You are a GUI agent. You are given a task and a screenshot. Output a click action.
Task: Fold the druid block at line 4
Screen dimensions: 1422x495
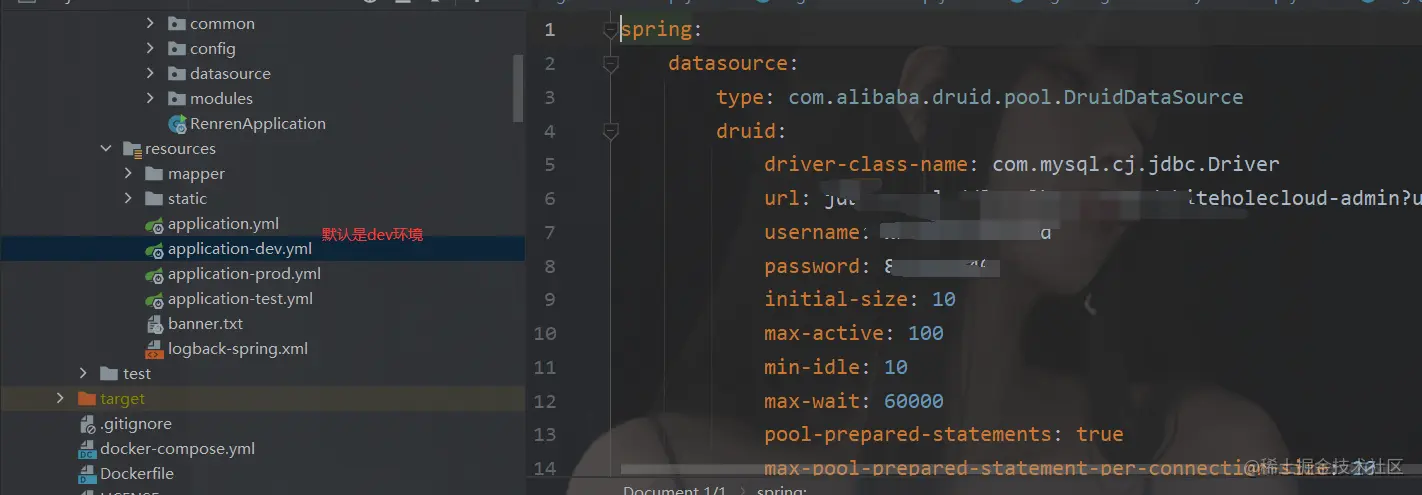611,131
